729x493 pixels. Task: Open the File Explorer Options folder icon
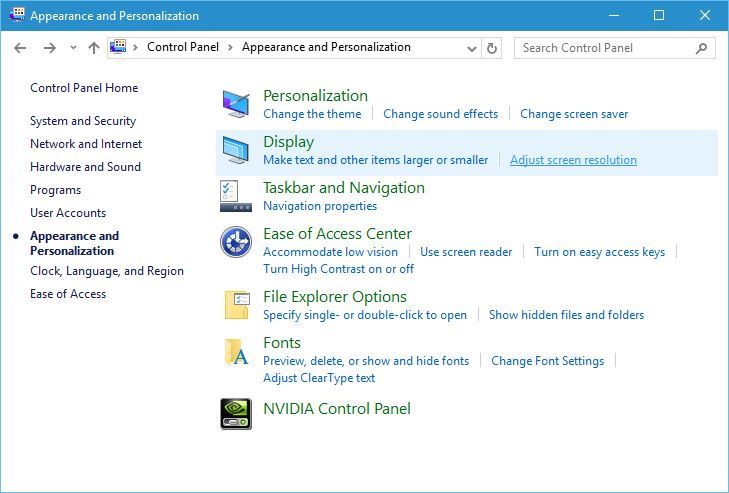(x=237, y=305)
